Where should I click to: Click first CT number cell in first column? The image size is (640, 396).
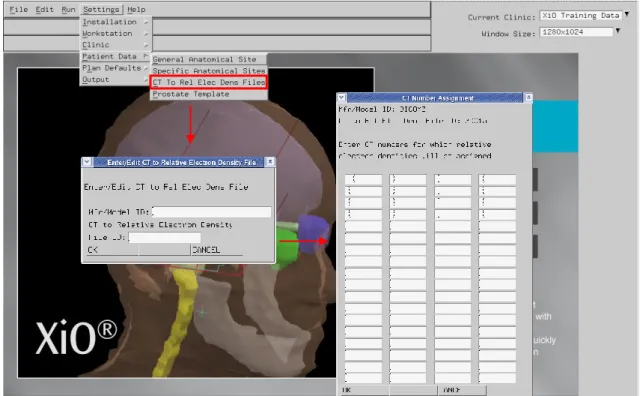point(363,179)
